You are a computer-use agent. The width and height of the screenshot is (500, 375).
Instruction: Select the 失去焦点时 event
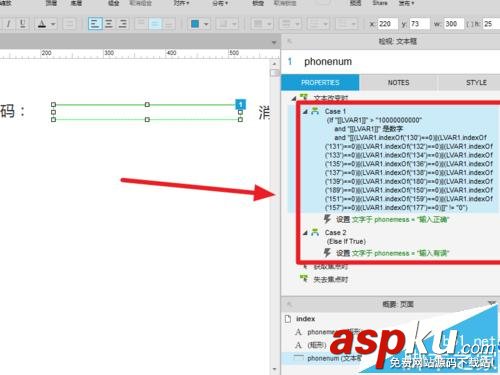[x=331, y=279]
